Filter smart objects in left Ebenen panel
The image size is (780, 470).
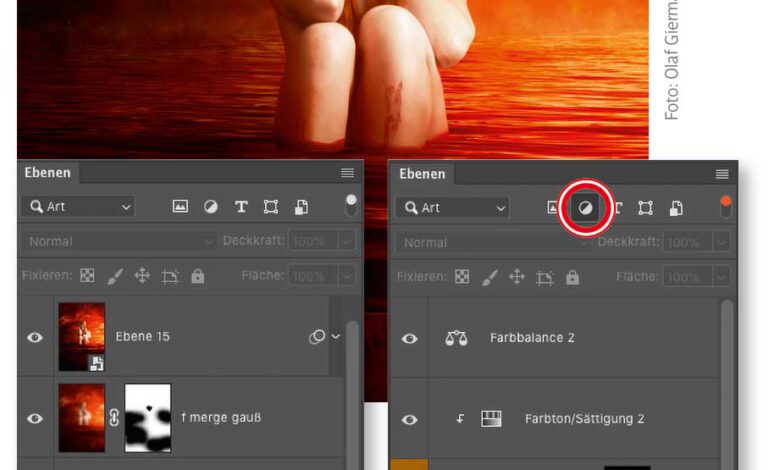point(301,207)
